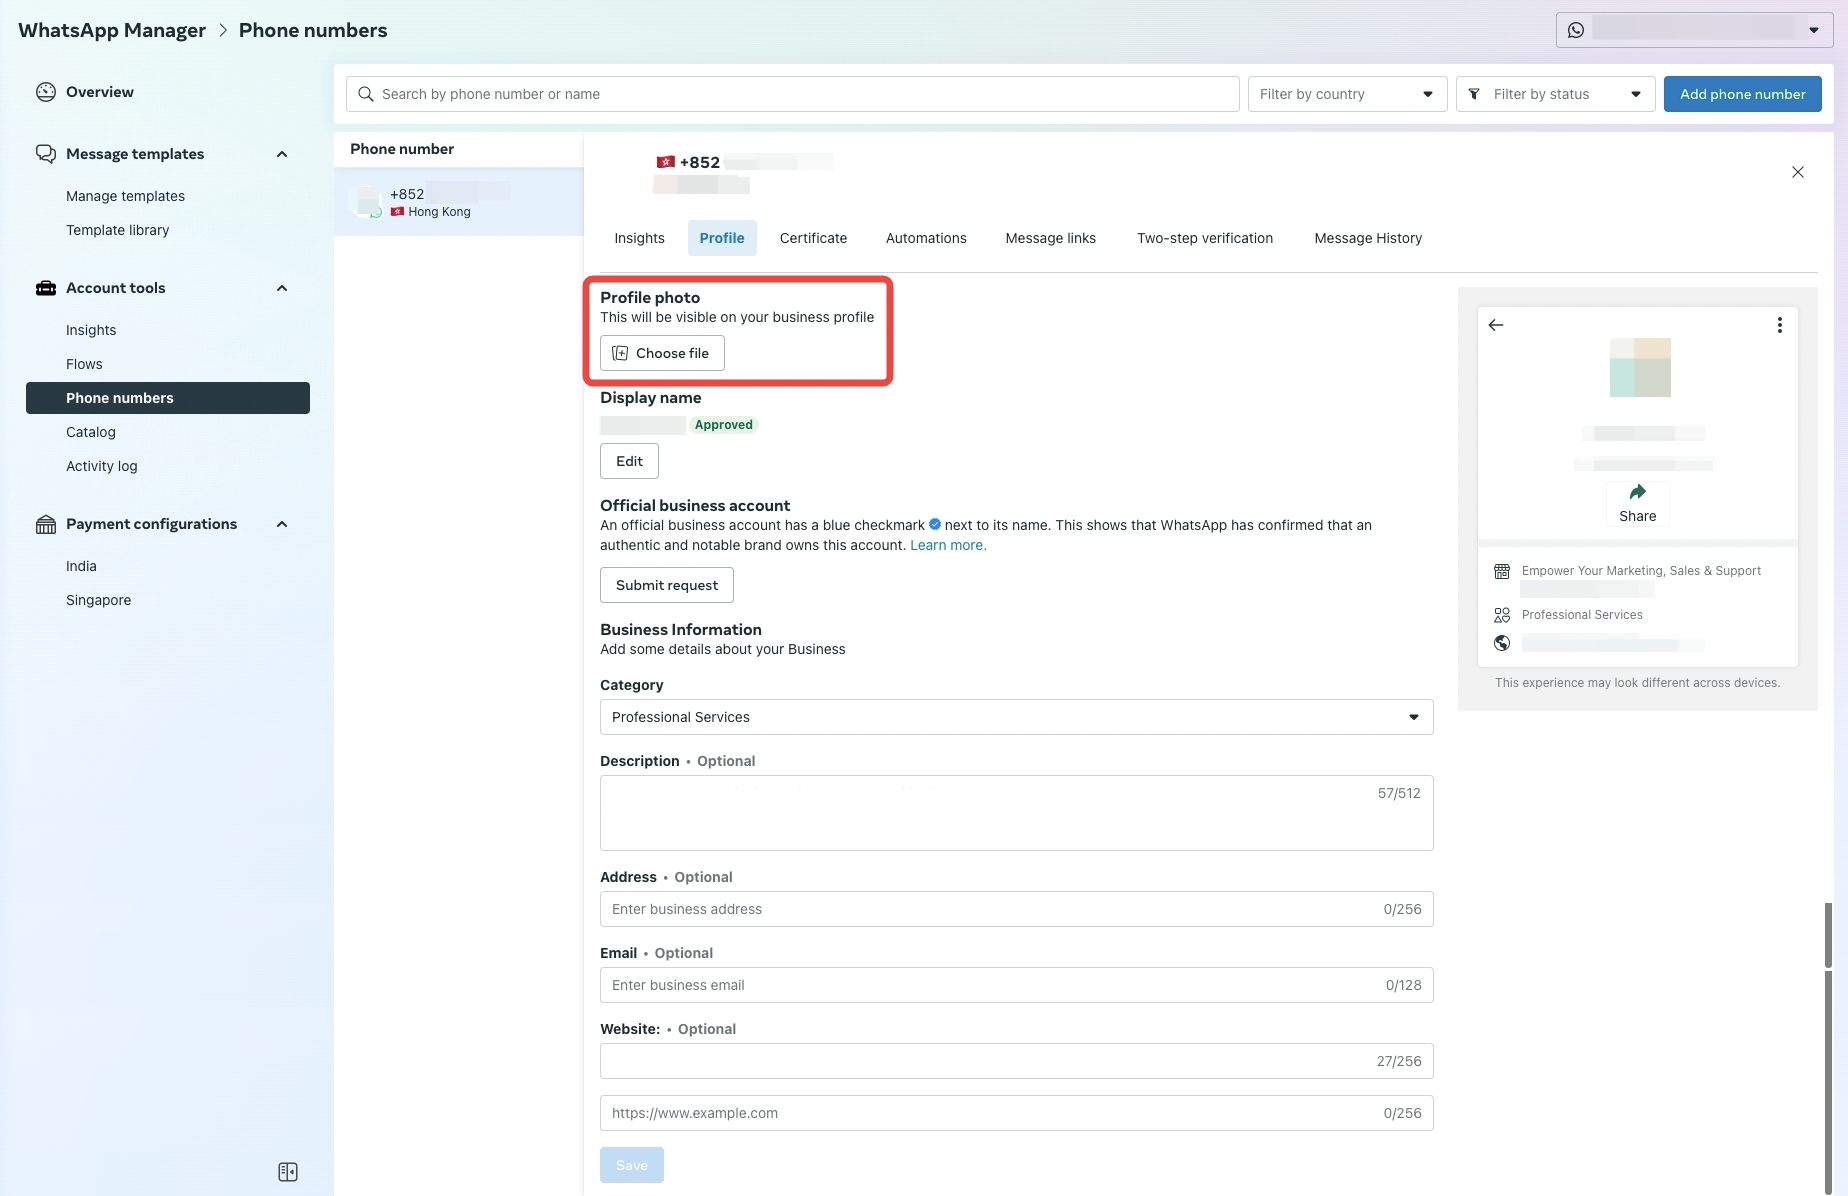
Task: Click the WhatsApp Manager breadcrumb
Action: 112,30
